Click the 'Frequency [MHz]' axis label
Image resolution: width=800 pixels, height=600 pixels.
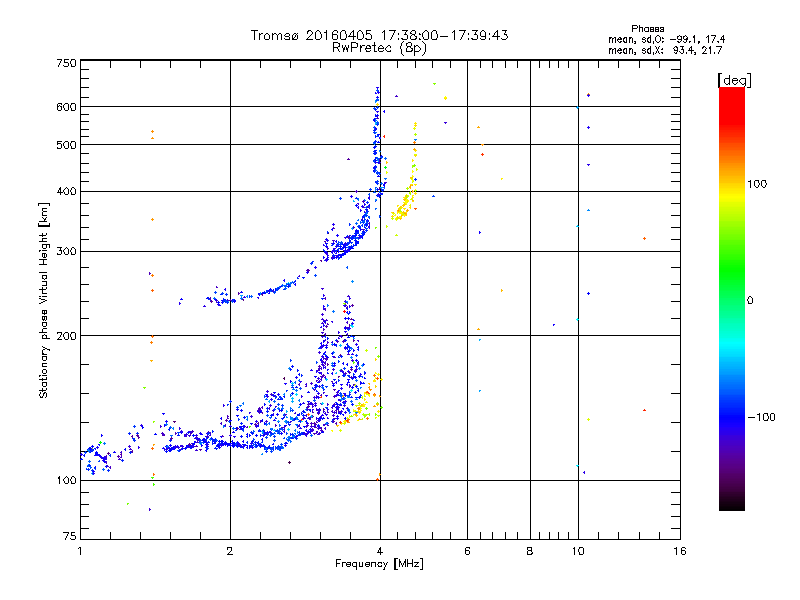point(379,564)
